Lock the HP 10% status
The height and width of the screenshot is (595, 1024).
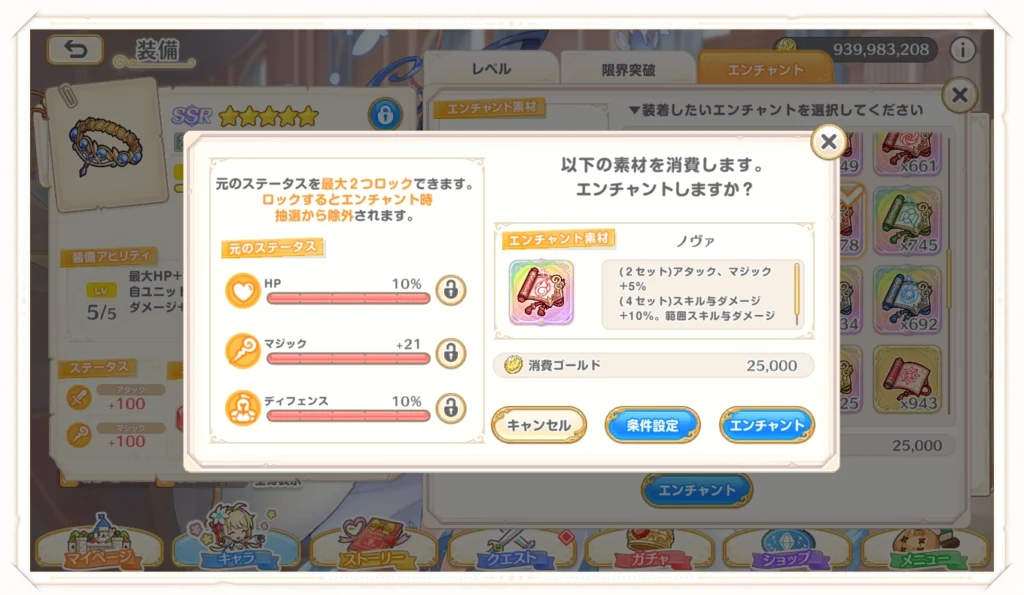451,289
